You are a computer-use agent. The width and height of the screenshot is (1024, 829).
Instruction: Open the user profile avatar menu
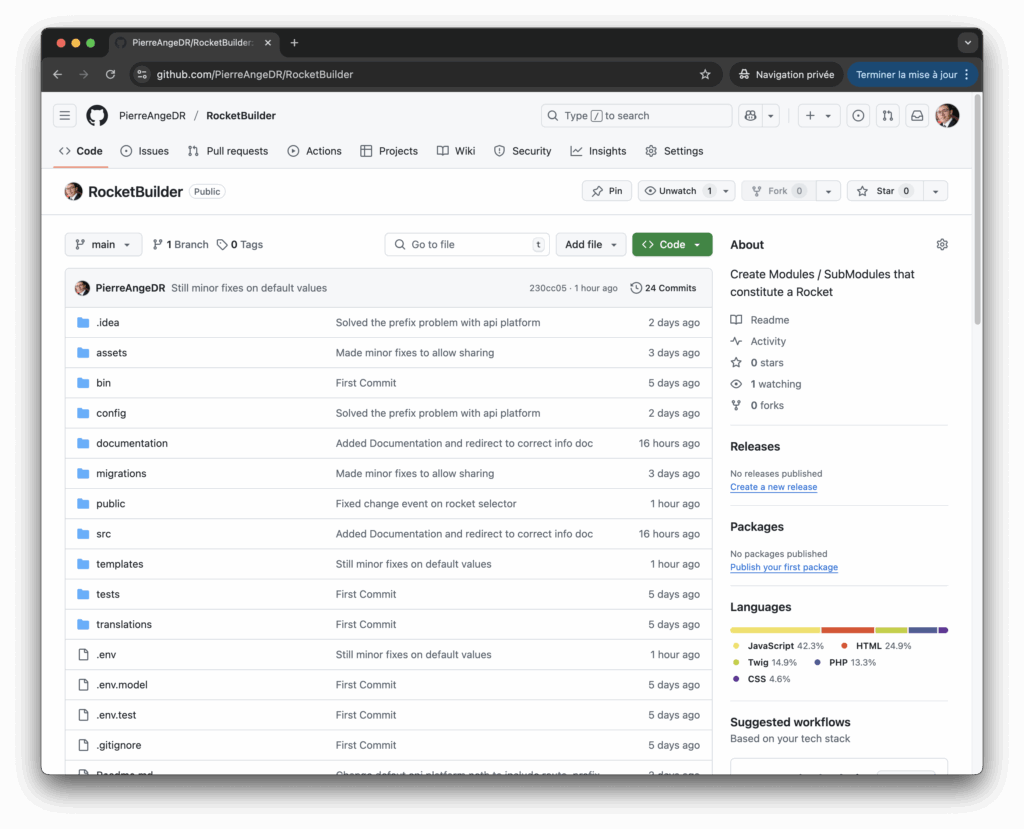coord(947,116)
